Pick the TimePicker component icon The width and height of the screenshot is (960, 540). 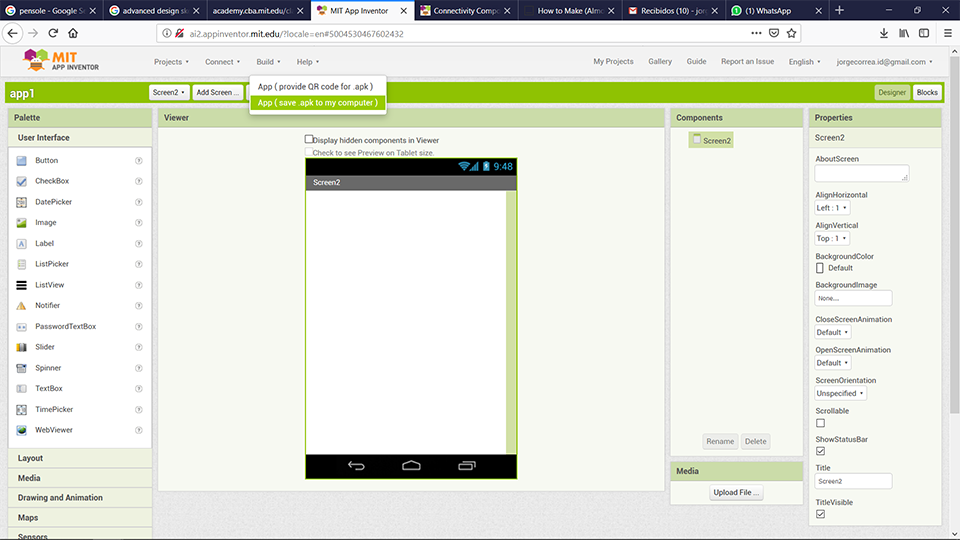click(21, 410)
